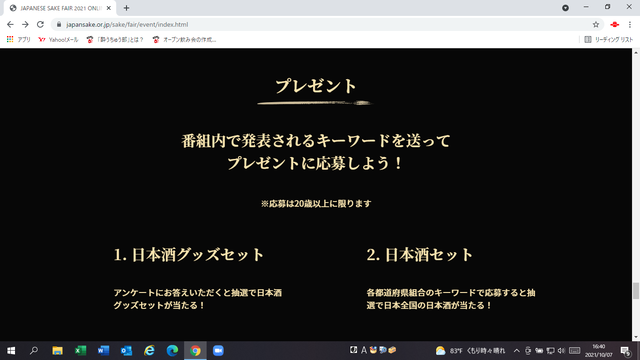This screenshot has height=360, width=640.
Task: Go back to the previous page
Action: coord(10,24)
